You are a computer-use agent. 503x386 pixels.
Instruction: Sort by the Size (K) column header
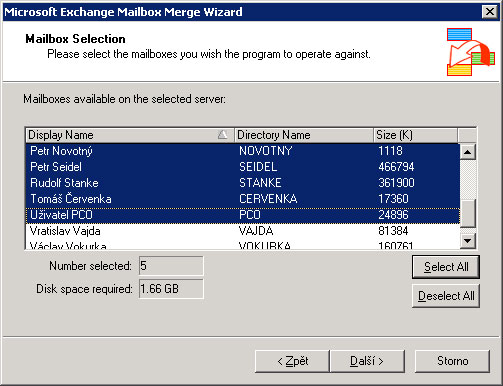tap(415, 135)
